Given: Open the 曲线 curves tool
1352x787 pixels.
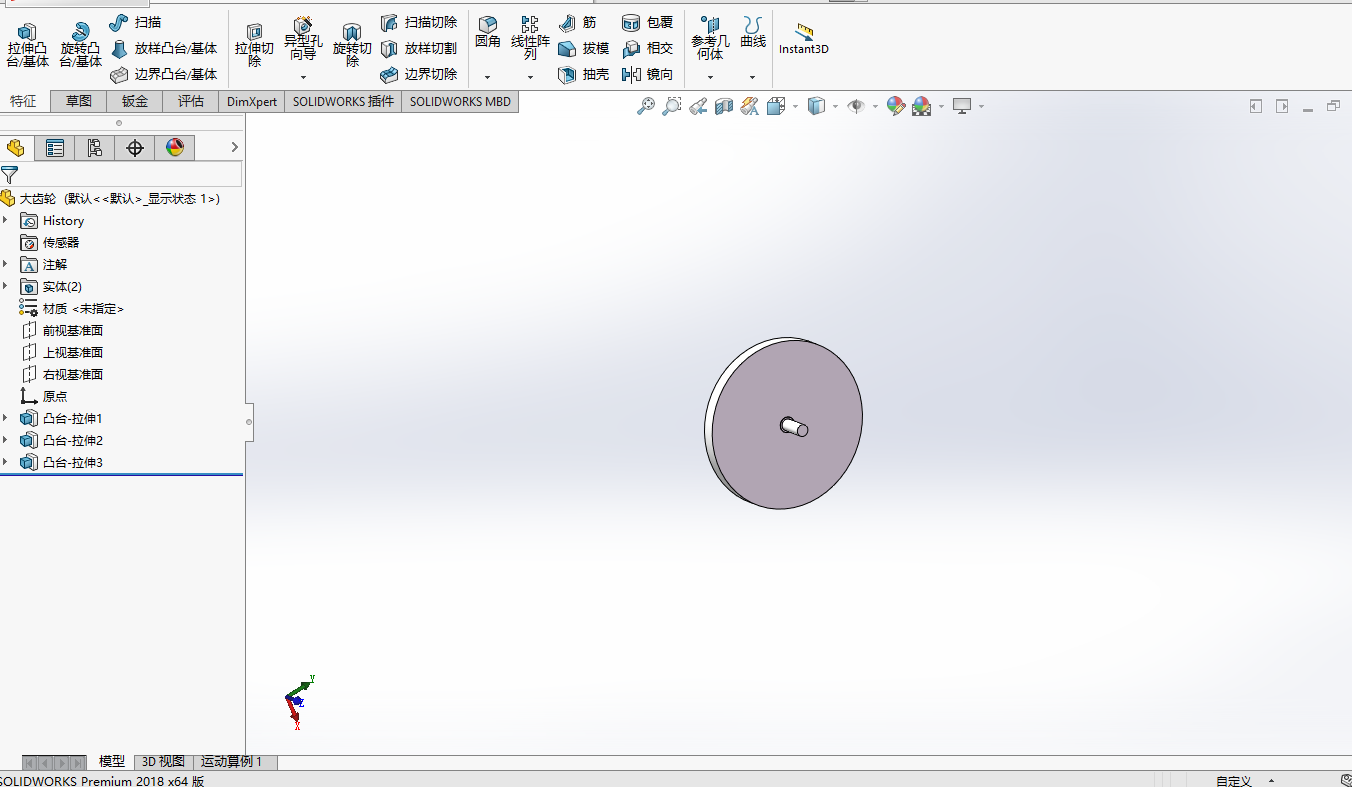Looking at the screenshot, I should pos(753,32).
